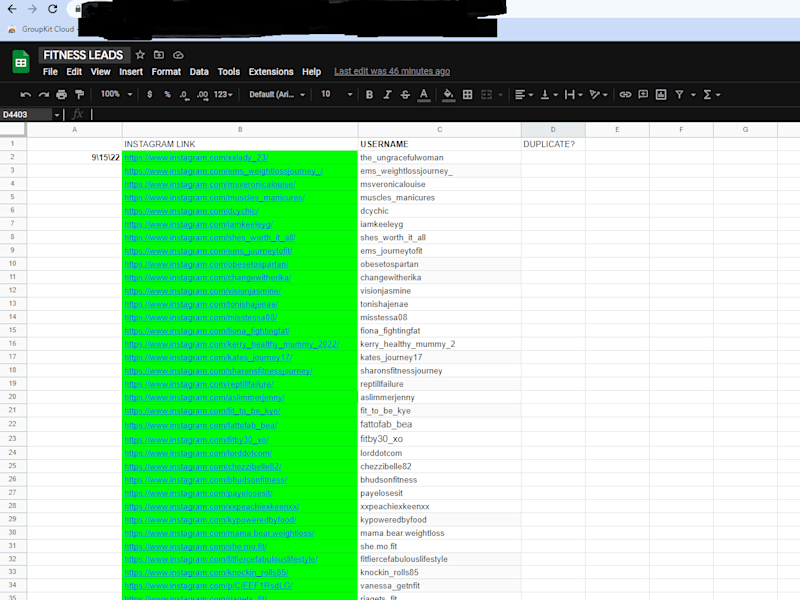Click the create filter icon

click(679, 94)
